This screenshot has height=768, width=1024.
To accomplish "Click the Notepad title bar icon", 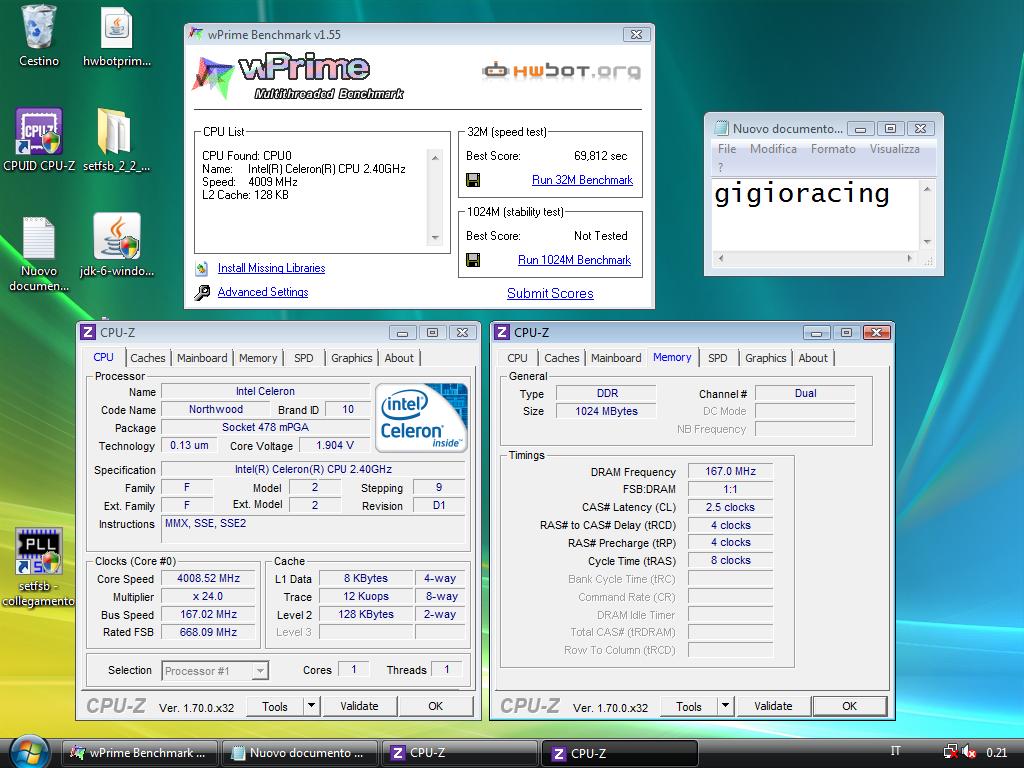I will click(721, 128).
